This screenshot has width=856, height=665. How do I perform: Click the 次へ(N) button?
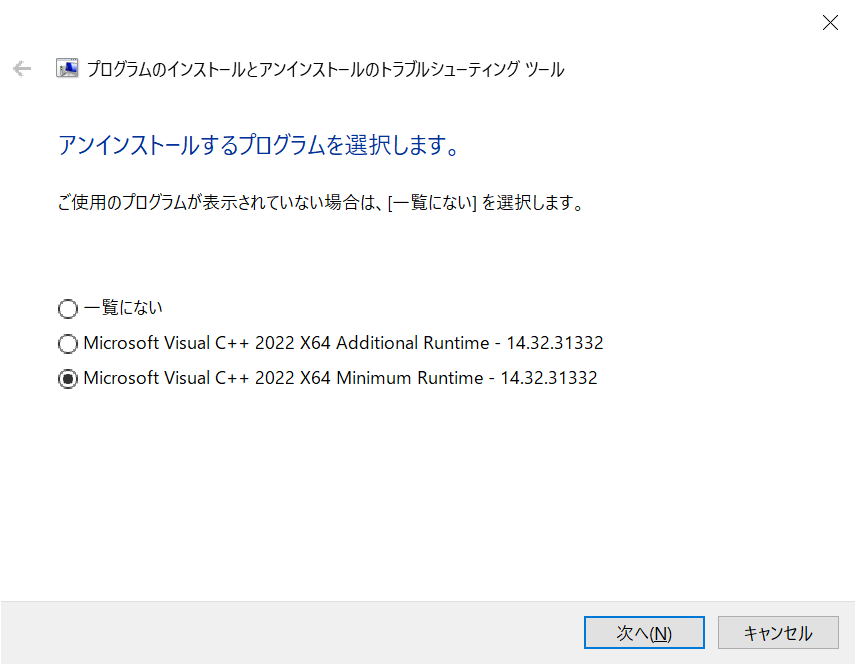pyautogui.click(x=644, y=633)
